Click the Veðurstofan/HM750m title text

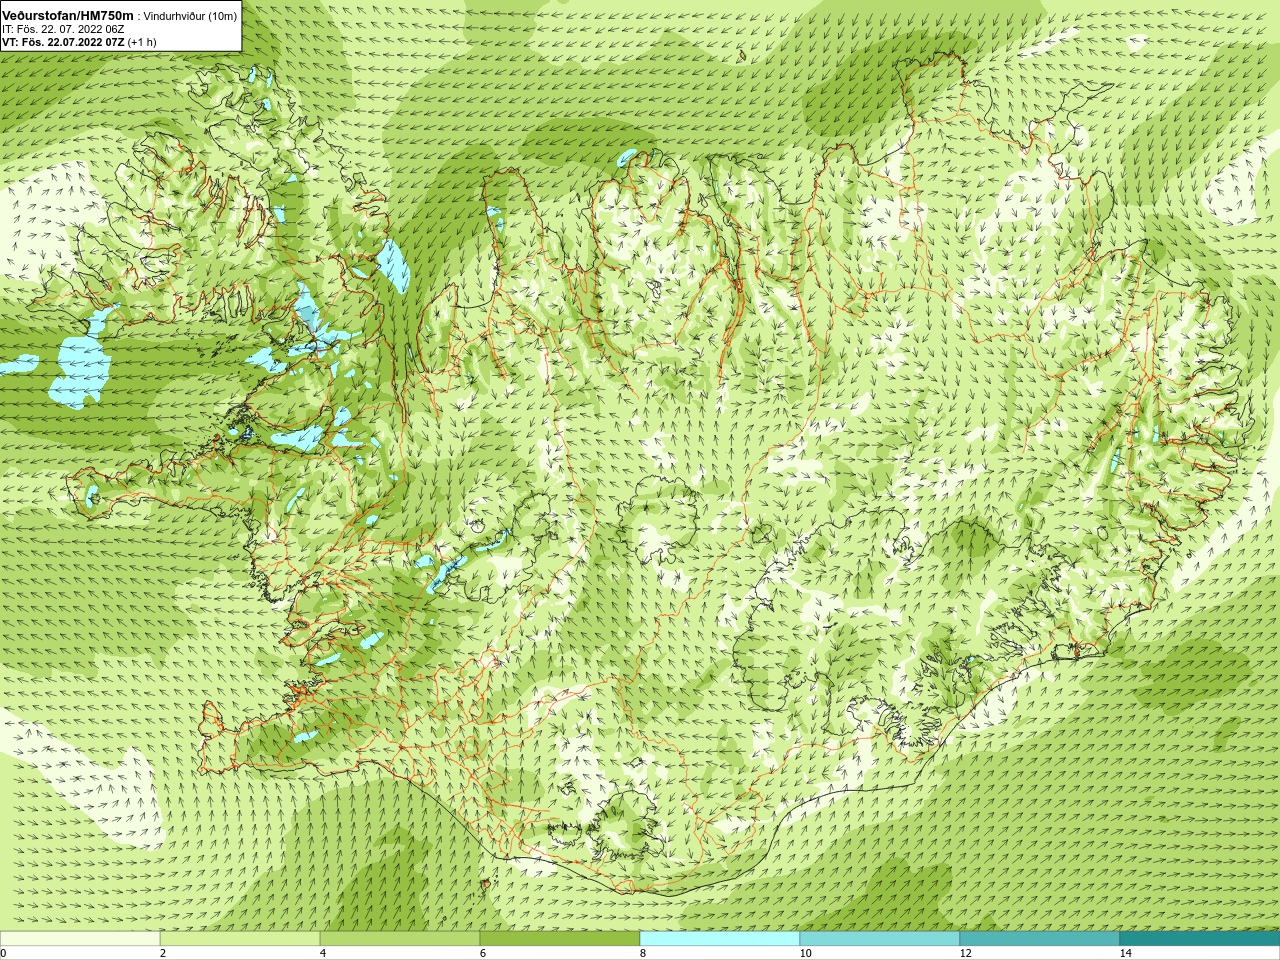tap(68, 15)
